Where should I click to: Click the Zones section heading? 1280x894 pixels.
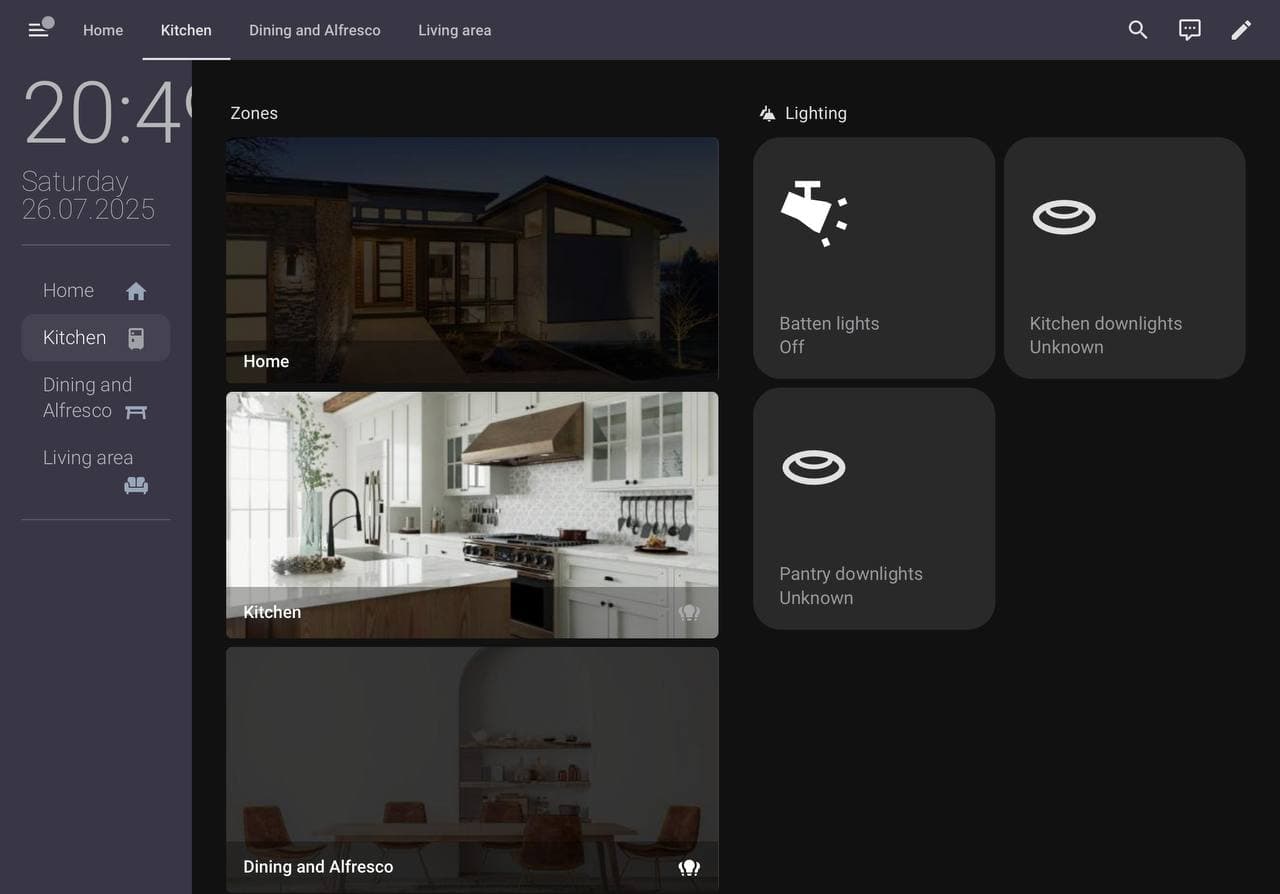point(254,113)
